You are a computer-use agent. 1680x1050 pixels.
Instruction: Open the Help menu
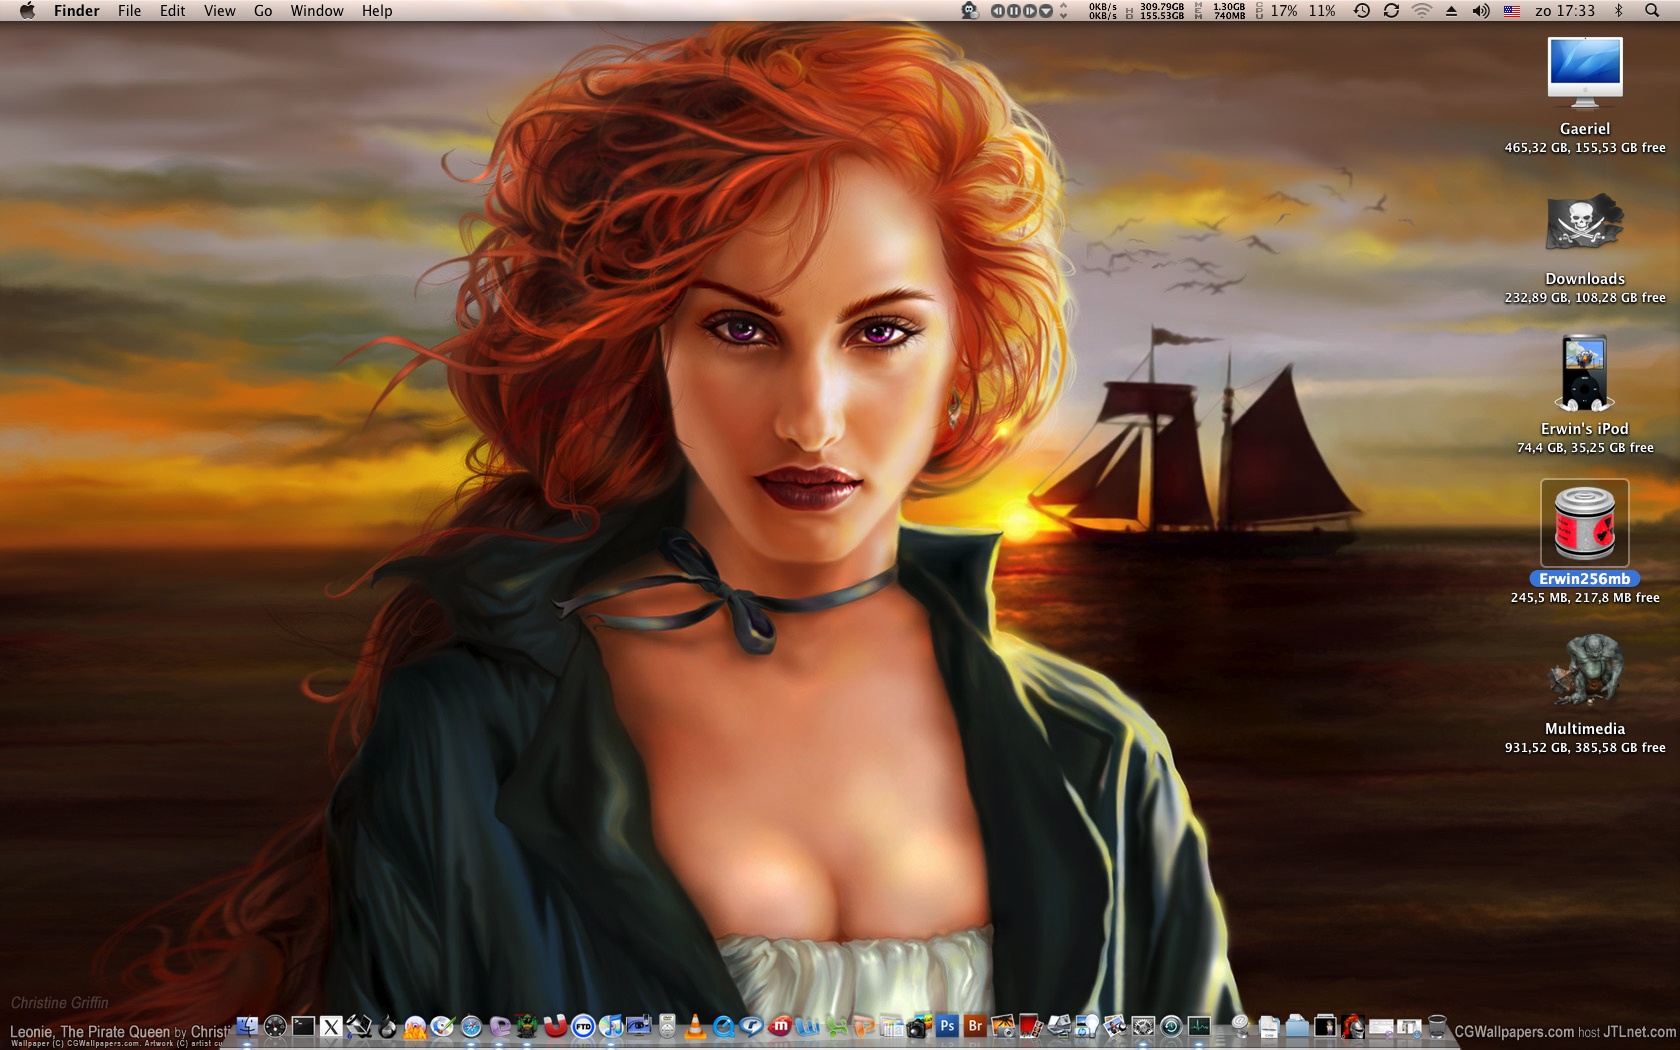click(377, 11)
